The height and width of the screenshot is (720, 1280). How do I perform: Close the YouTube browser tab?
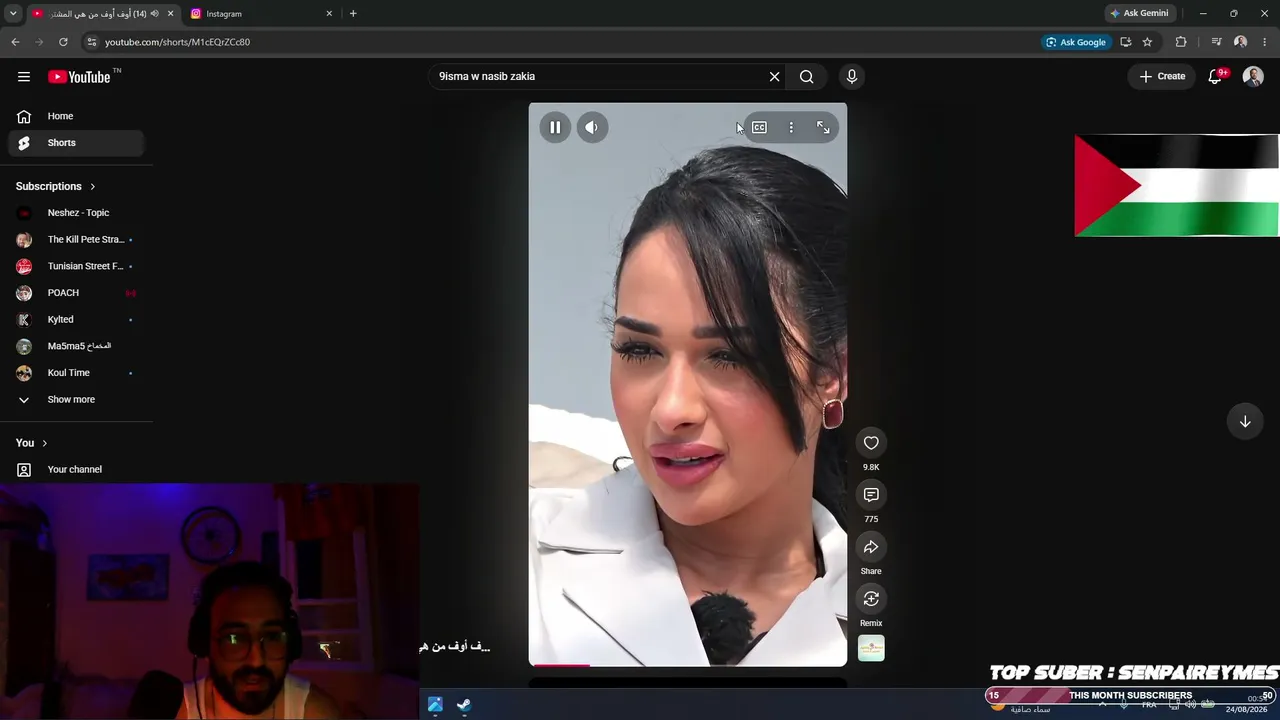[170, 14]
